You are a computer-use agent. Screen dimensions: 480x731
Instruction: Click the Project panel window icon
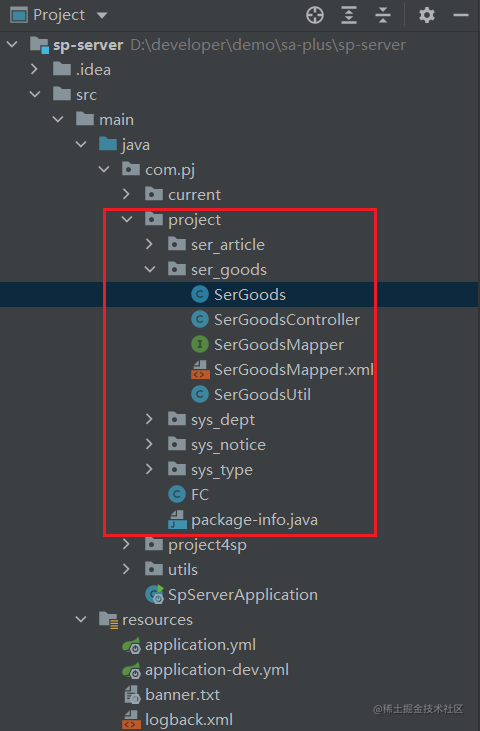[19, 15]
